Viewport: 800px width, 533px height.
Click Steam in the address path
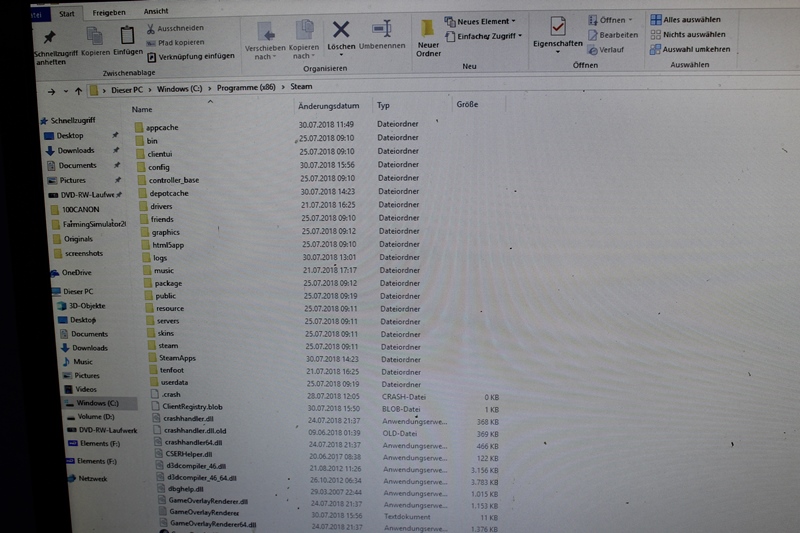point(301,87)
